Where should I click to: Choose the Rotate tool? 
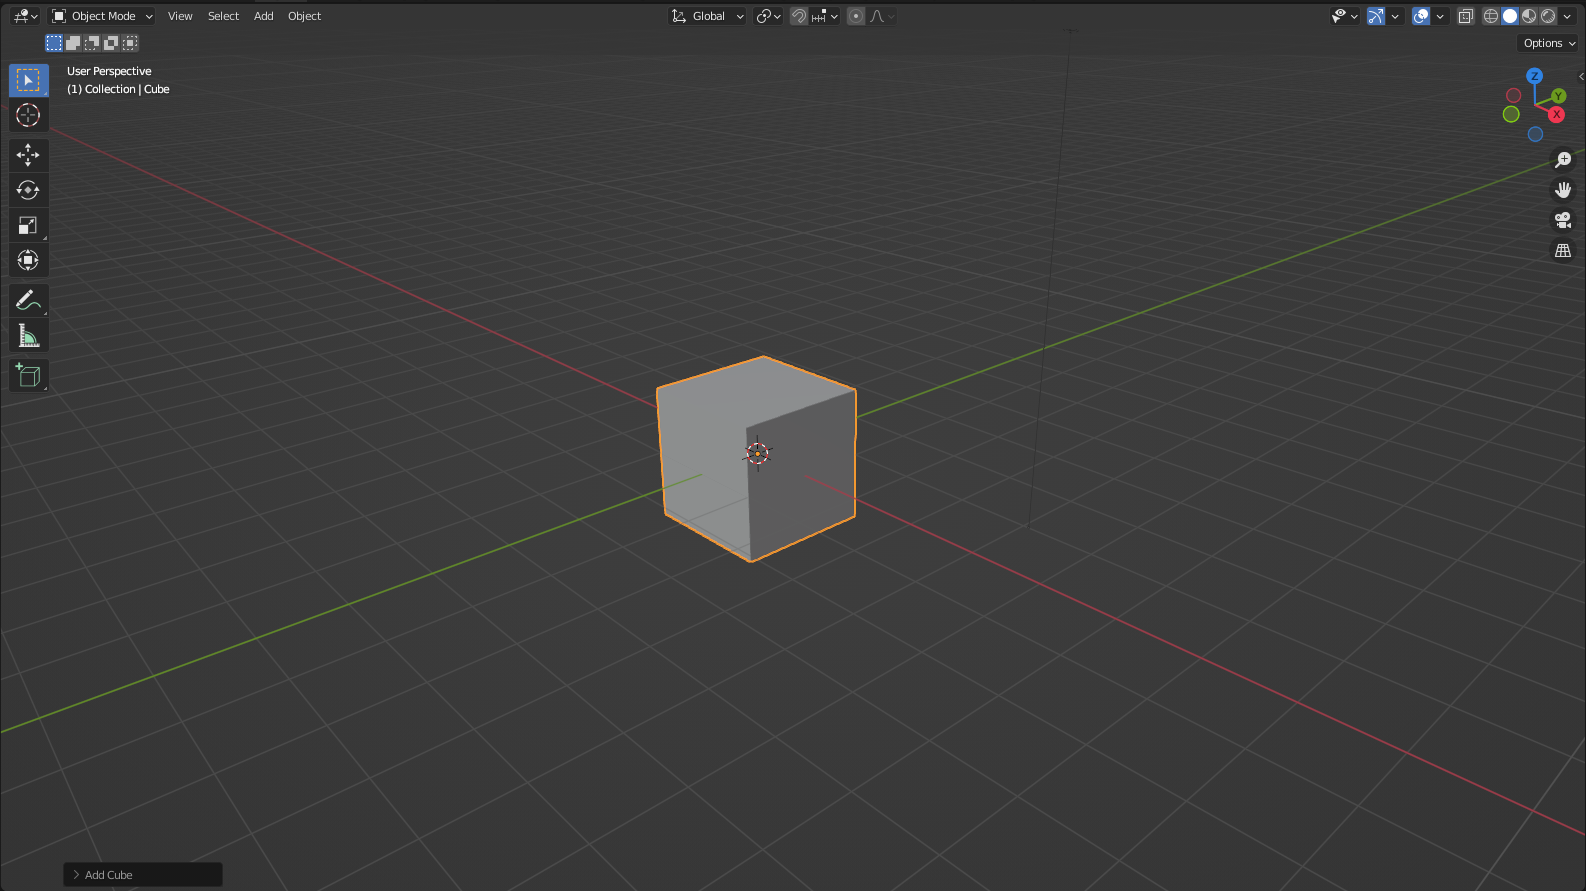click(28, 190)
